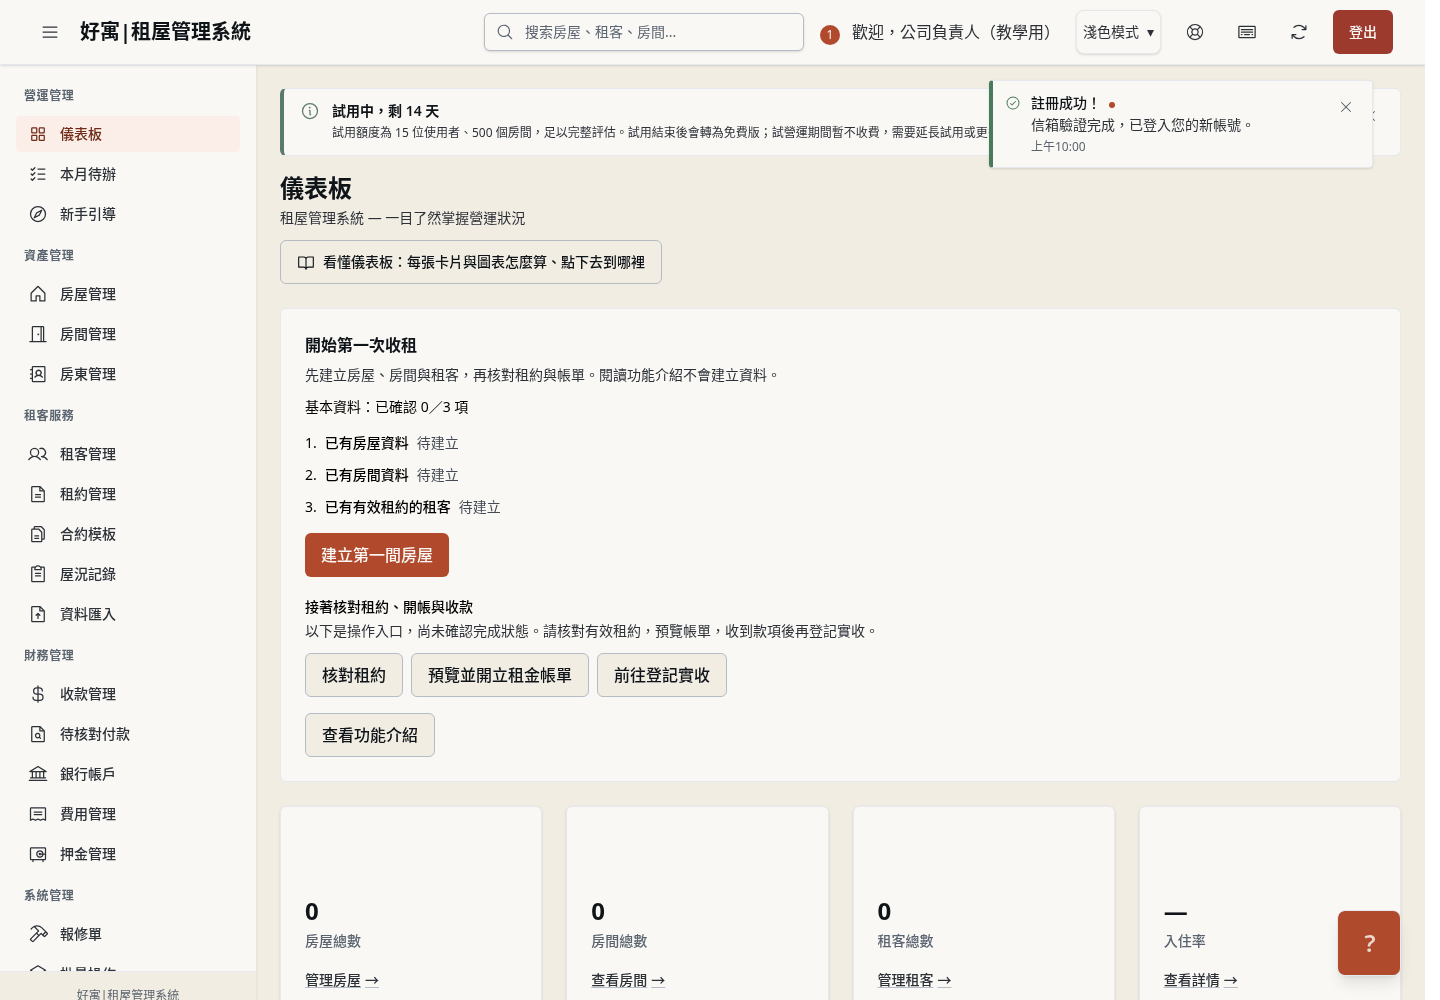Click the 租客管理 people icon
1440x1000 pixels.
38,454
